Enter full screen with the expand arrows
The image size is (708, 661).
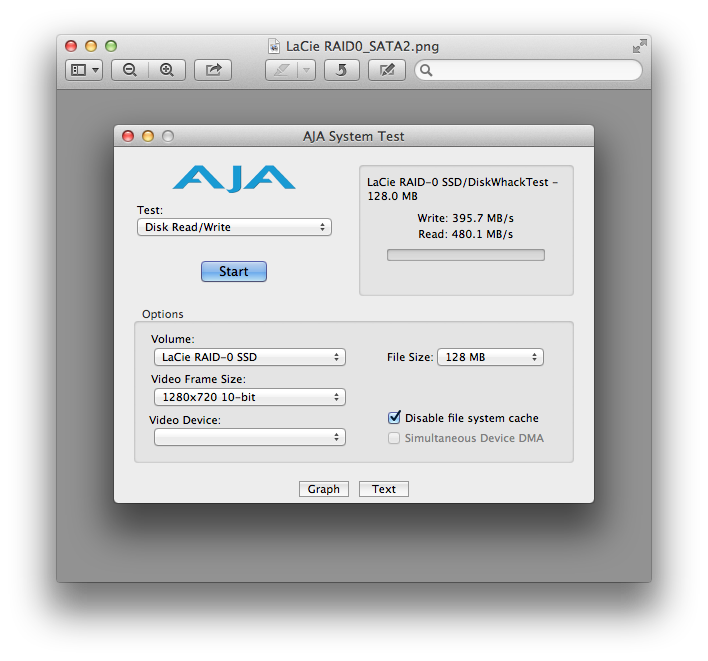coord(639,46)
